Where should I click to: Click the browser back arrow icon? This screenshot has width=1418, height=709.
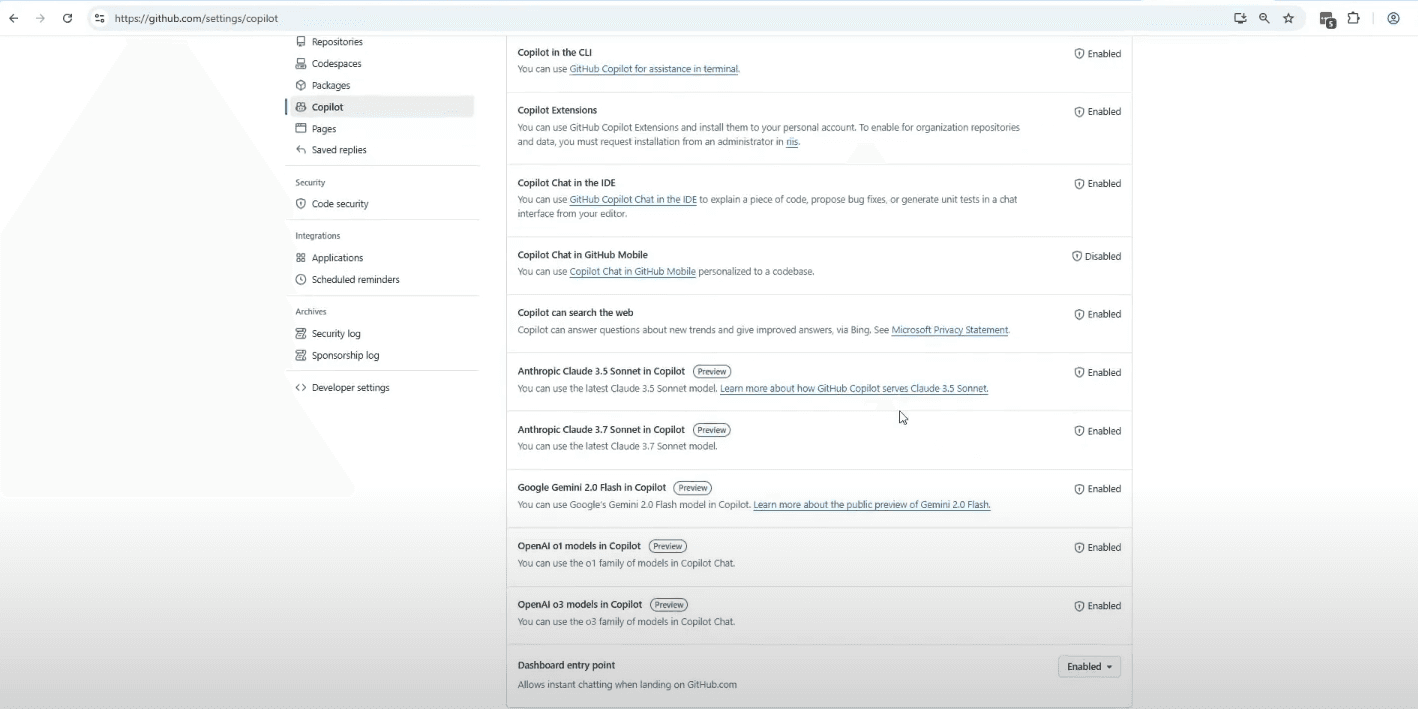point(14,18)
